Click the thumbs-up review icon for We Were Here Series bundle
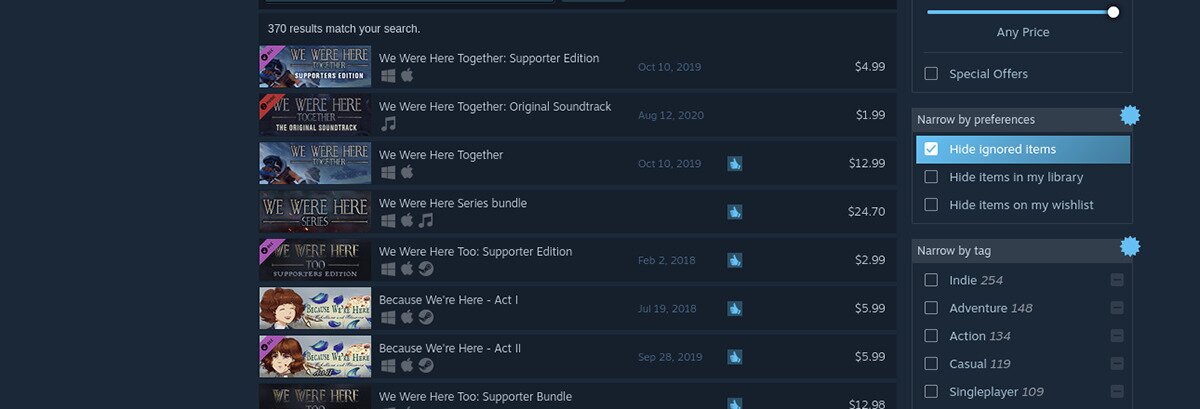Screen dimensions: 1200x409 coord(734,212)
